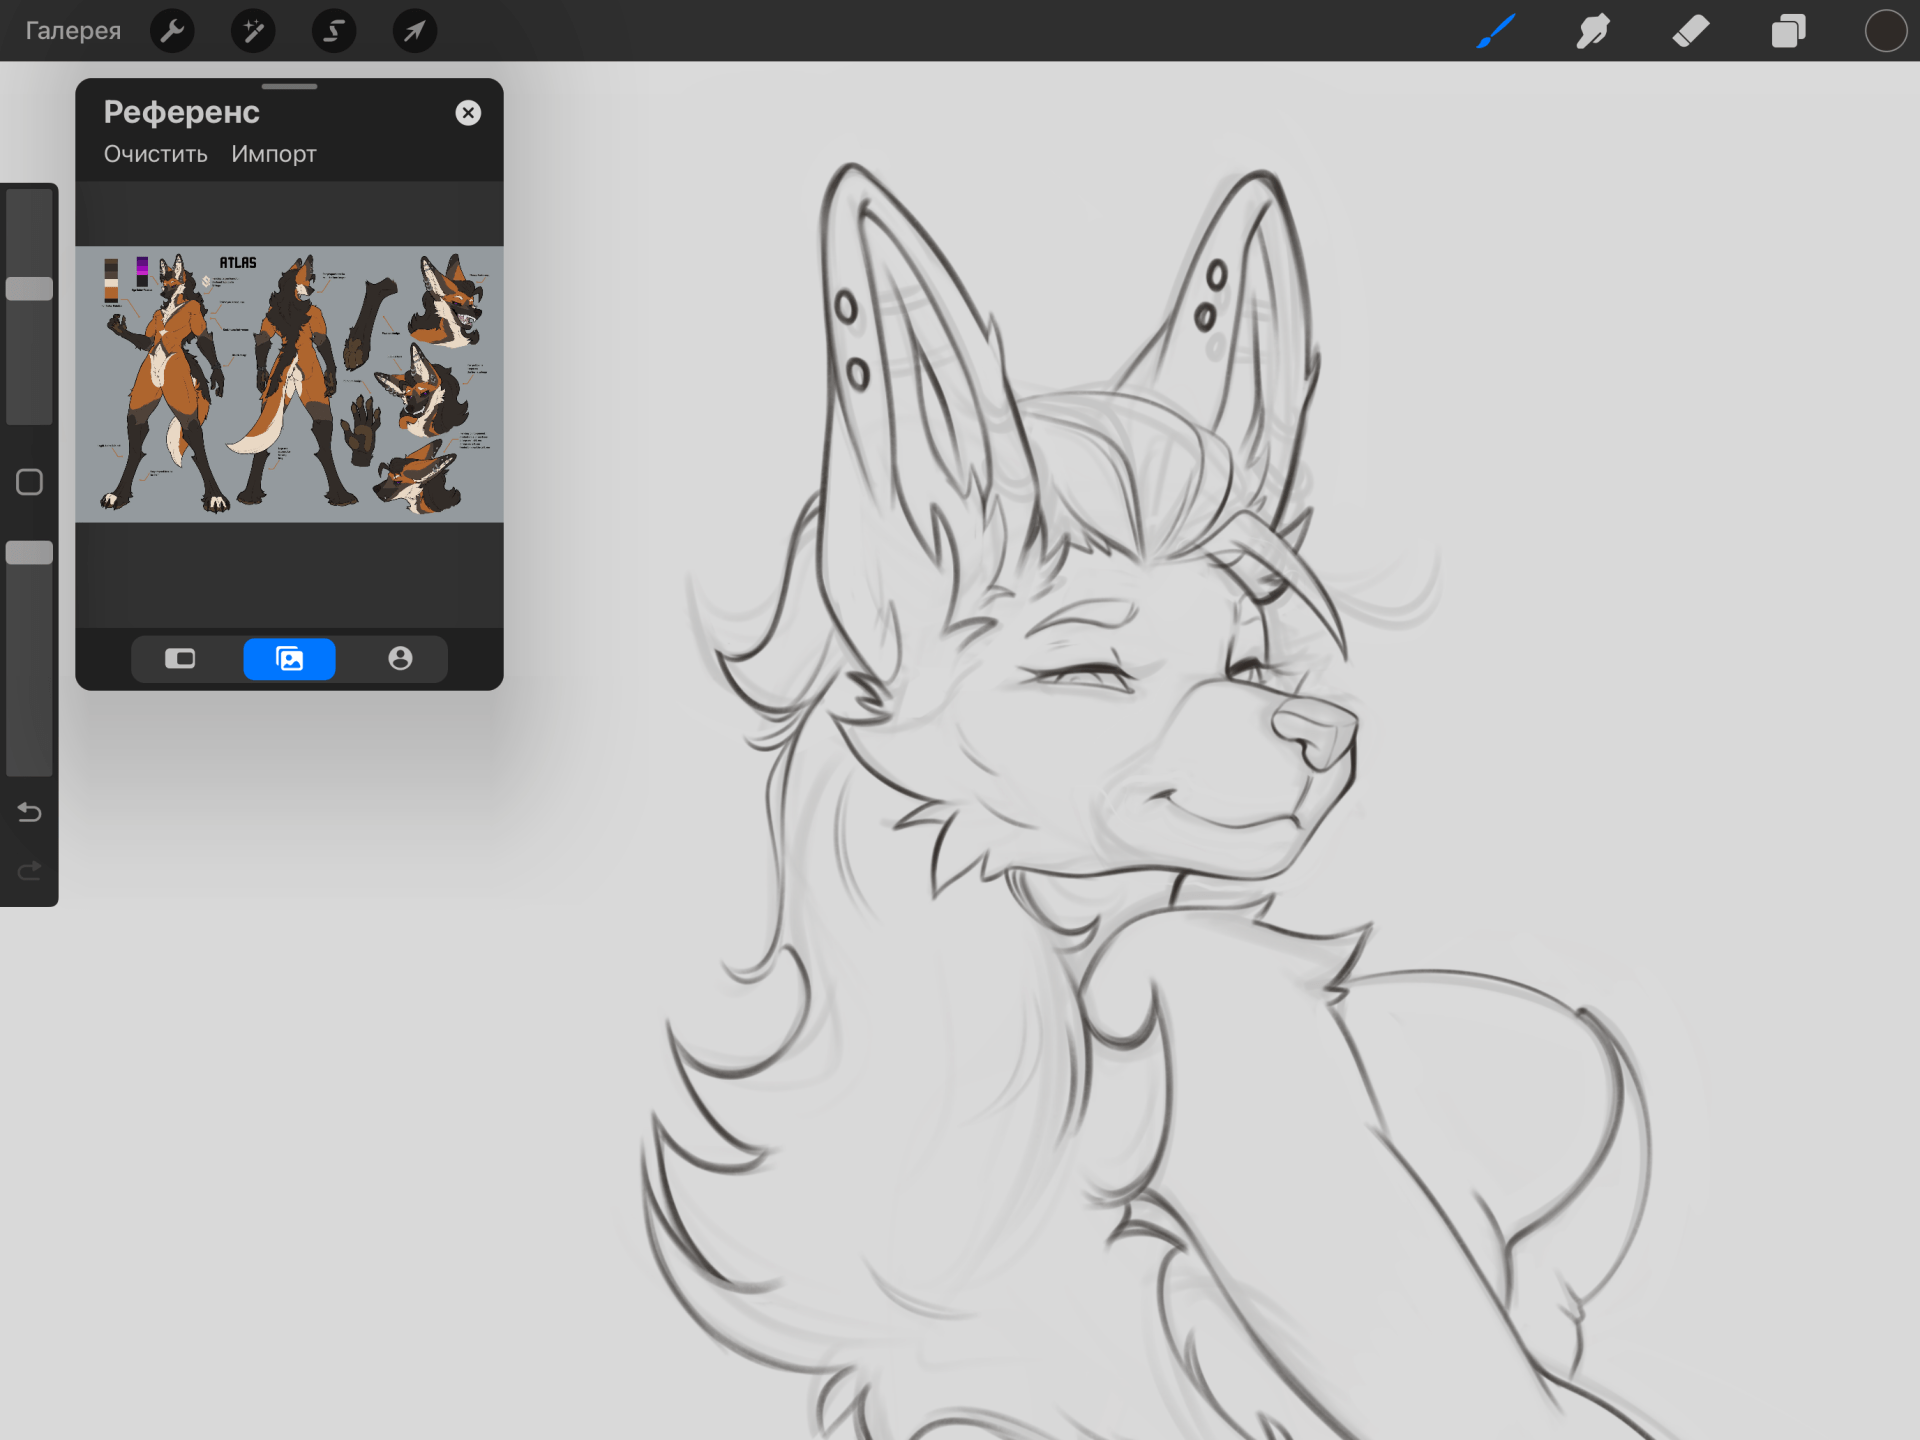Click Импорт to load a reference
This screenshot has width=1920, height=1440.
point(273,154)
